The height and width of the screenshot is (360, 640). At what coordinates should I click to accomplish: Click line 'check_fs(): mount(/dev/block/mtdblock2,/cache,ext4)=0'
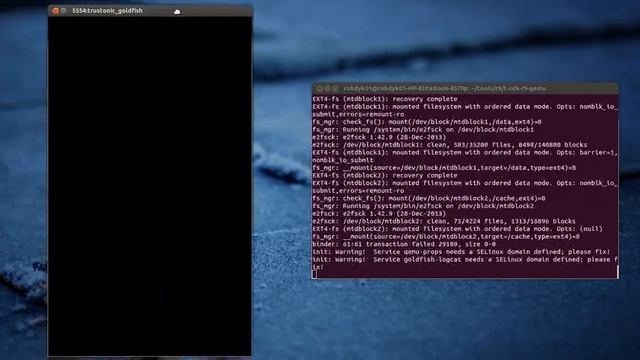click(x=429, y=198)
